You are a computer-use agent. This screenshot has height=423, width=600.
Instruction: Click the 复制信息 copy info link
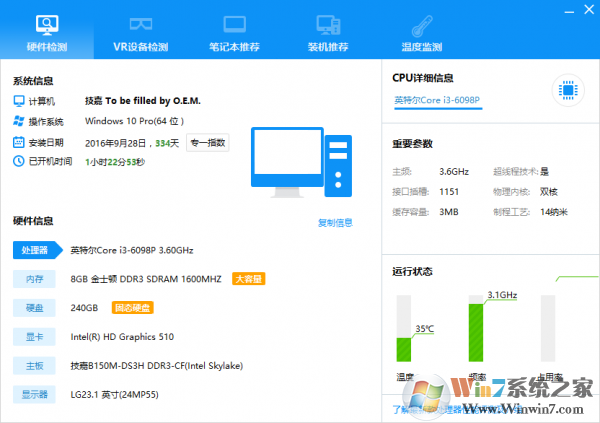click(335, 223)
